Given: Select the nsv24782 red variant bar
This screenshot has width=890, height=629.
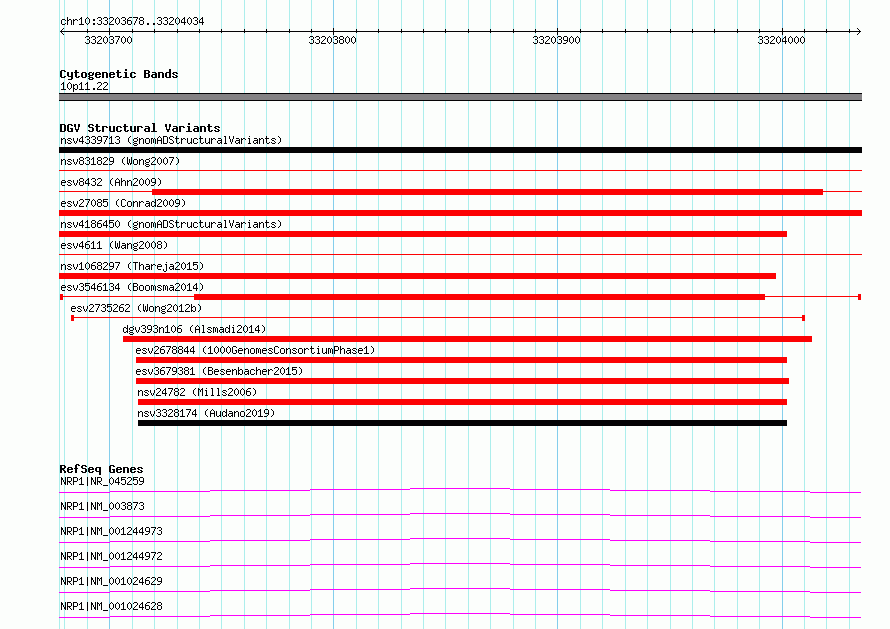Looking at the screenshot, I should (x=463, y=402).
